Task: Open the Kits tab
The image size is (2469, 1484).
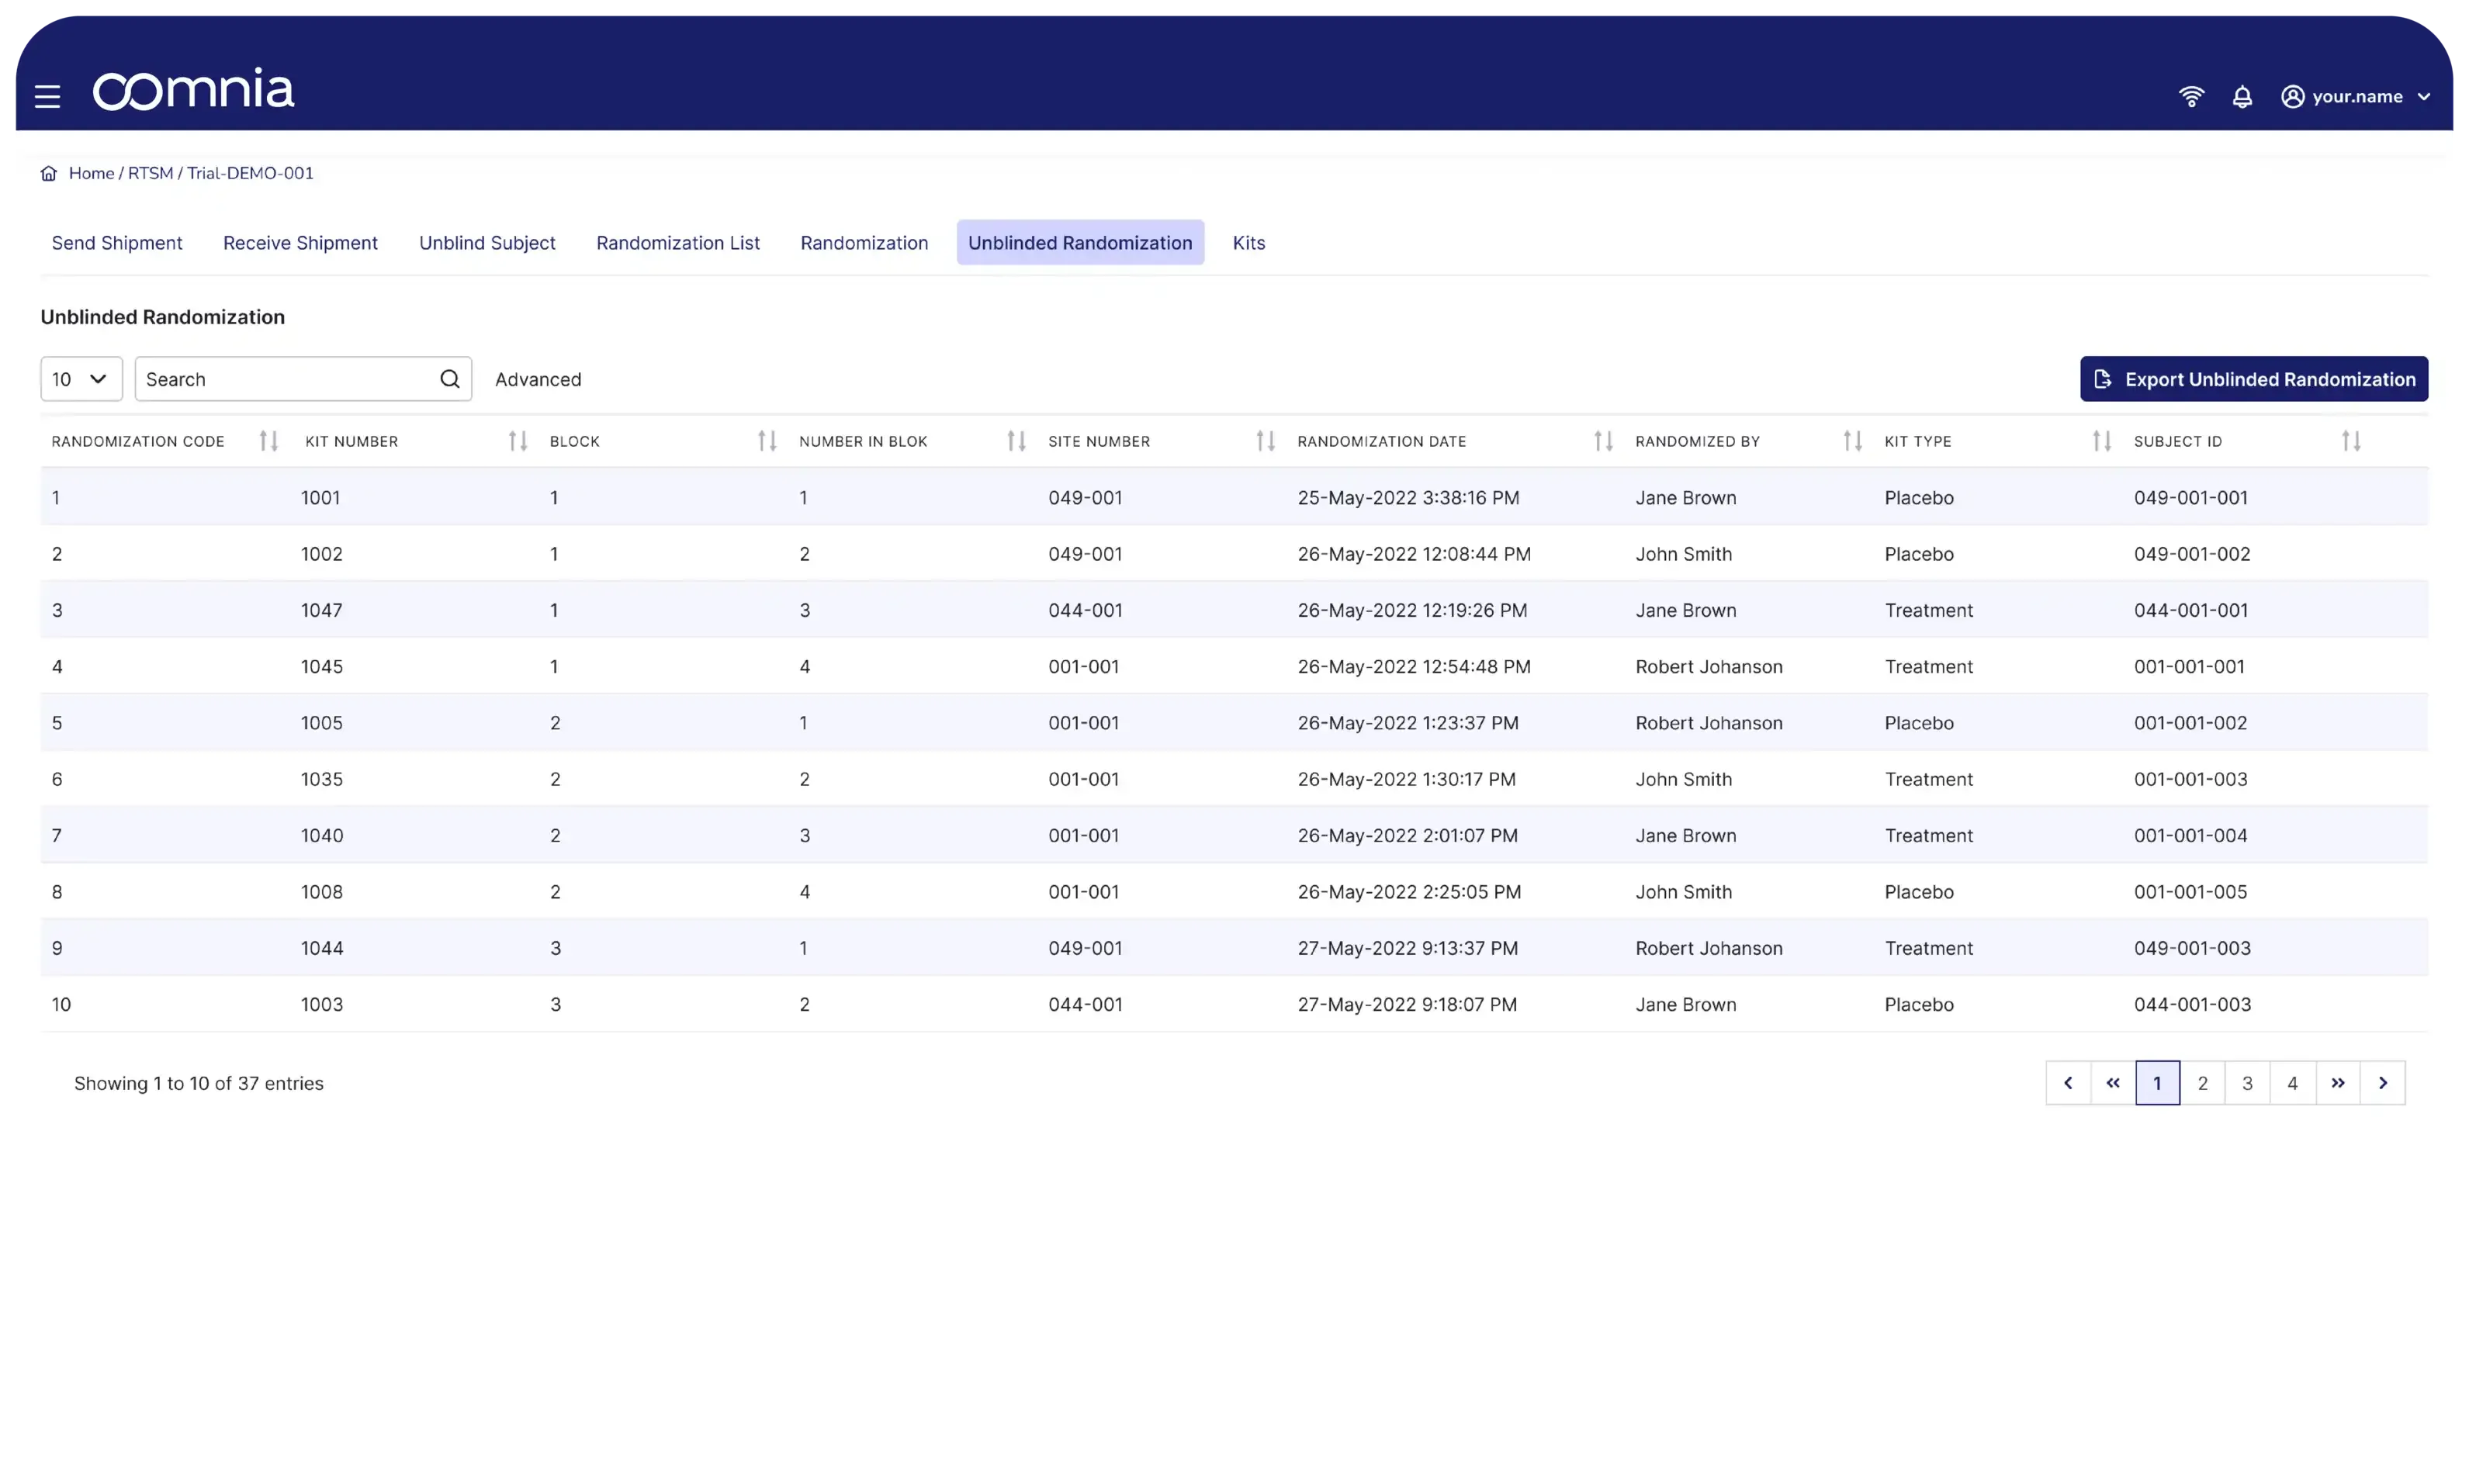Action: point(1249,243)
